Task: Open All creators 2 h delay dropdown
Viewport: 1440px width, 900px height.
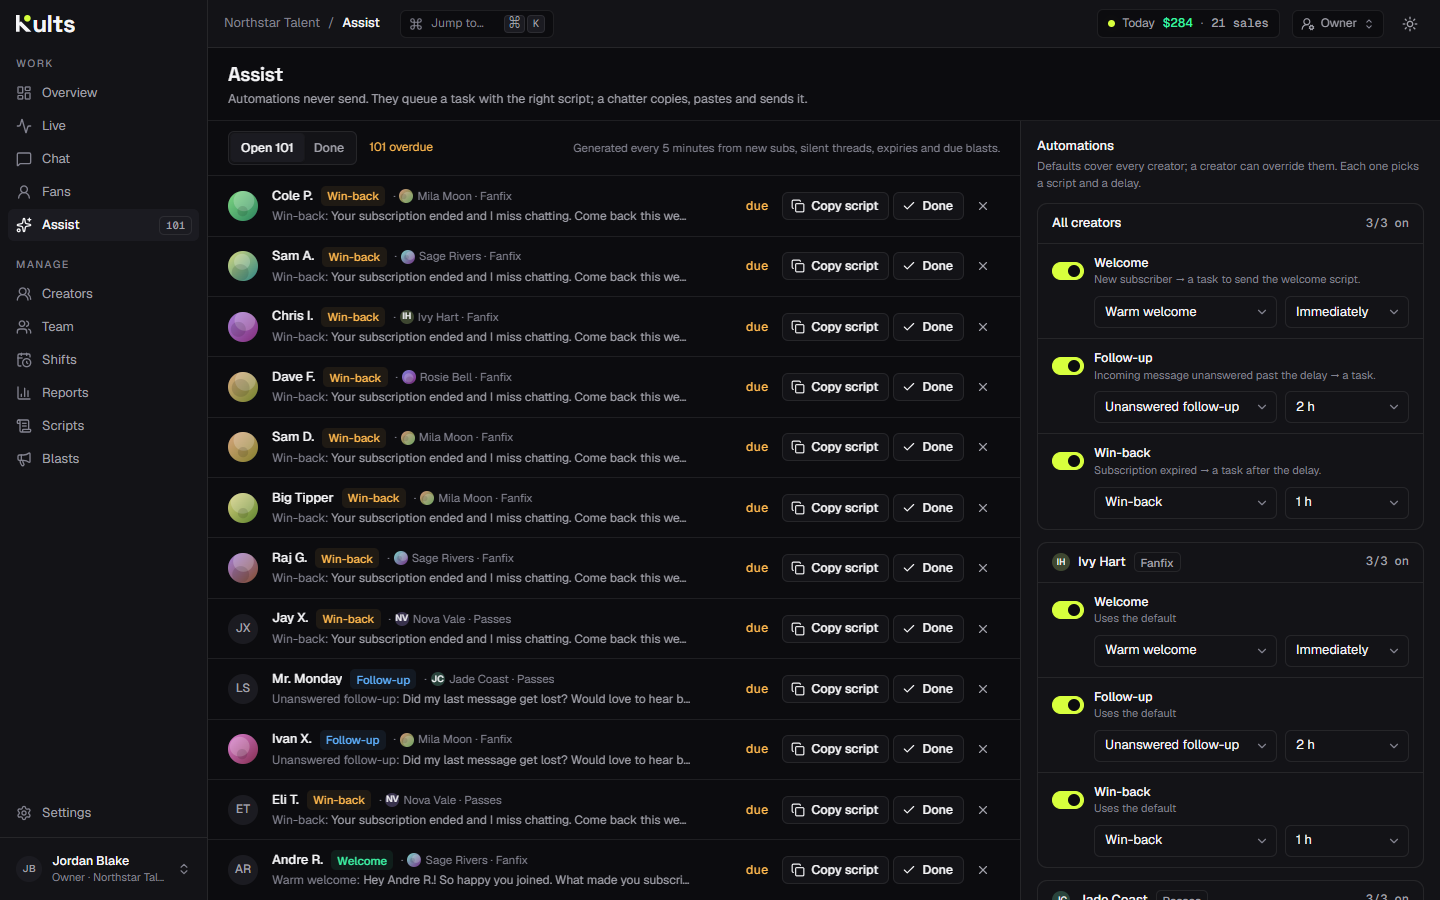Action: click(1346, 407)
